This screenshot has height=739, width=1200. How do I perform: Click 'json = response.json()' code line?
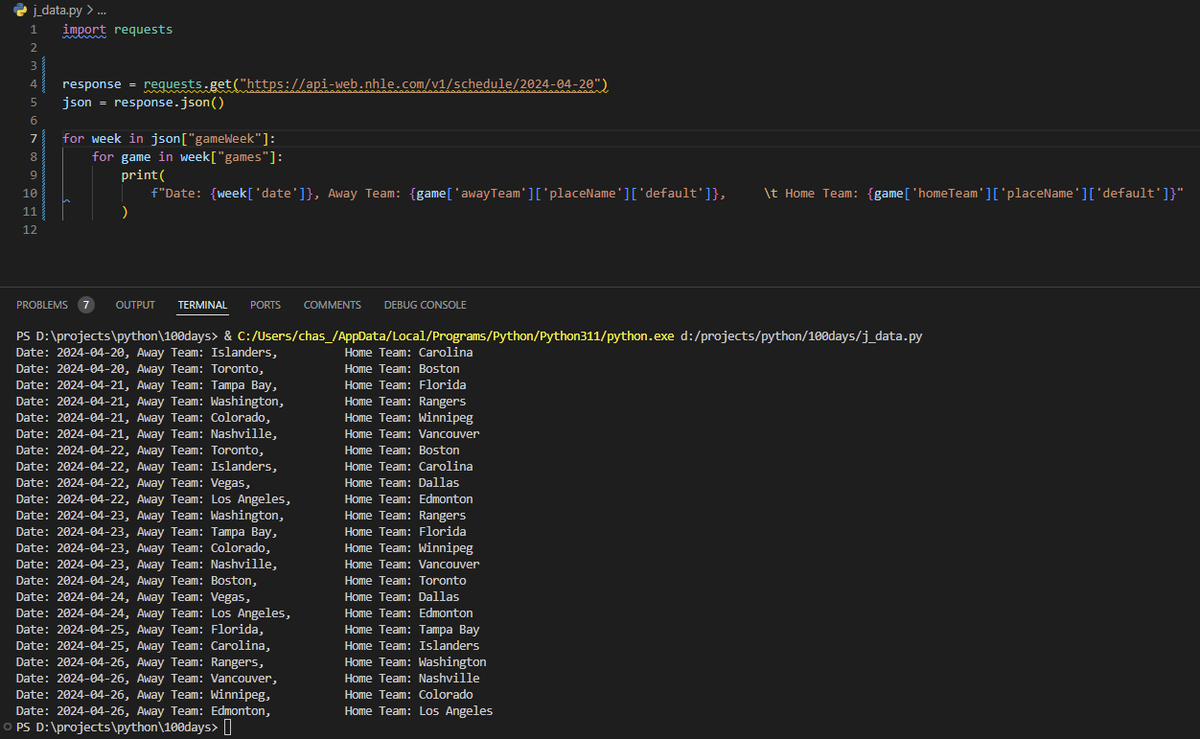click(x=143, y=102)
